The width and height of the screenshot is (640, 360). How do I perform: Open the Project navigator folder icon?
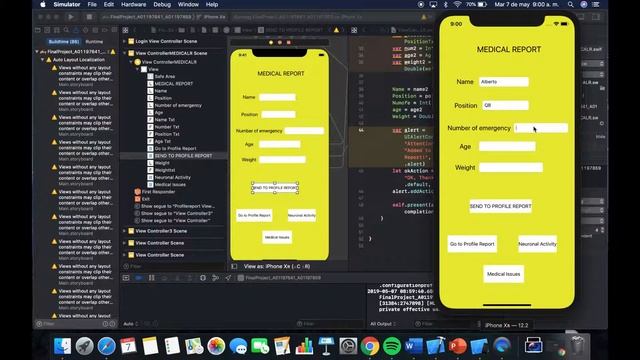(x=38, y=30)
